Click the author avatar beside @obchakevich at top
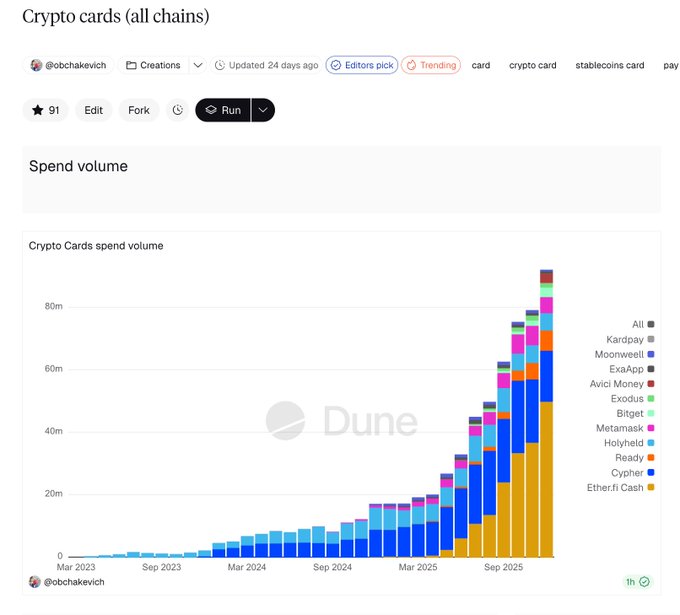 point(36,65)
